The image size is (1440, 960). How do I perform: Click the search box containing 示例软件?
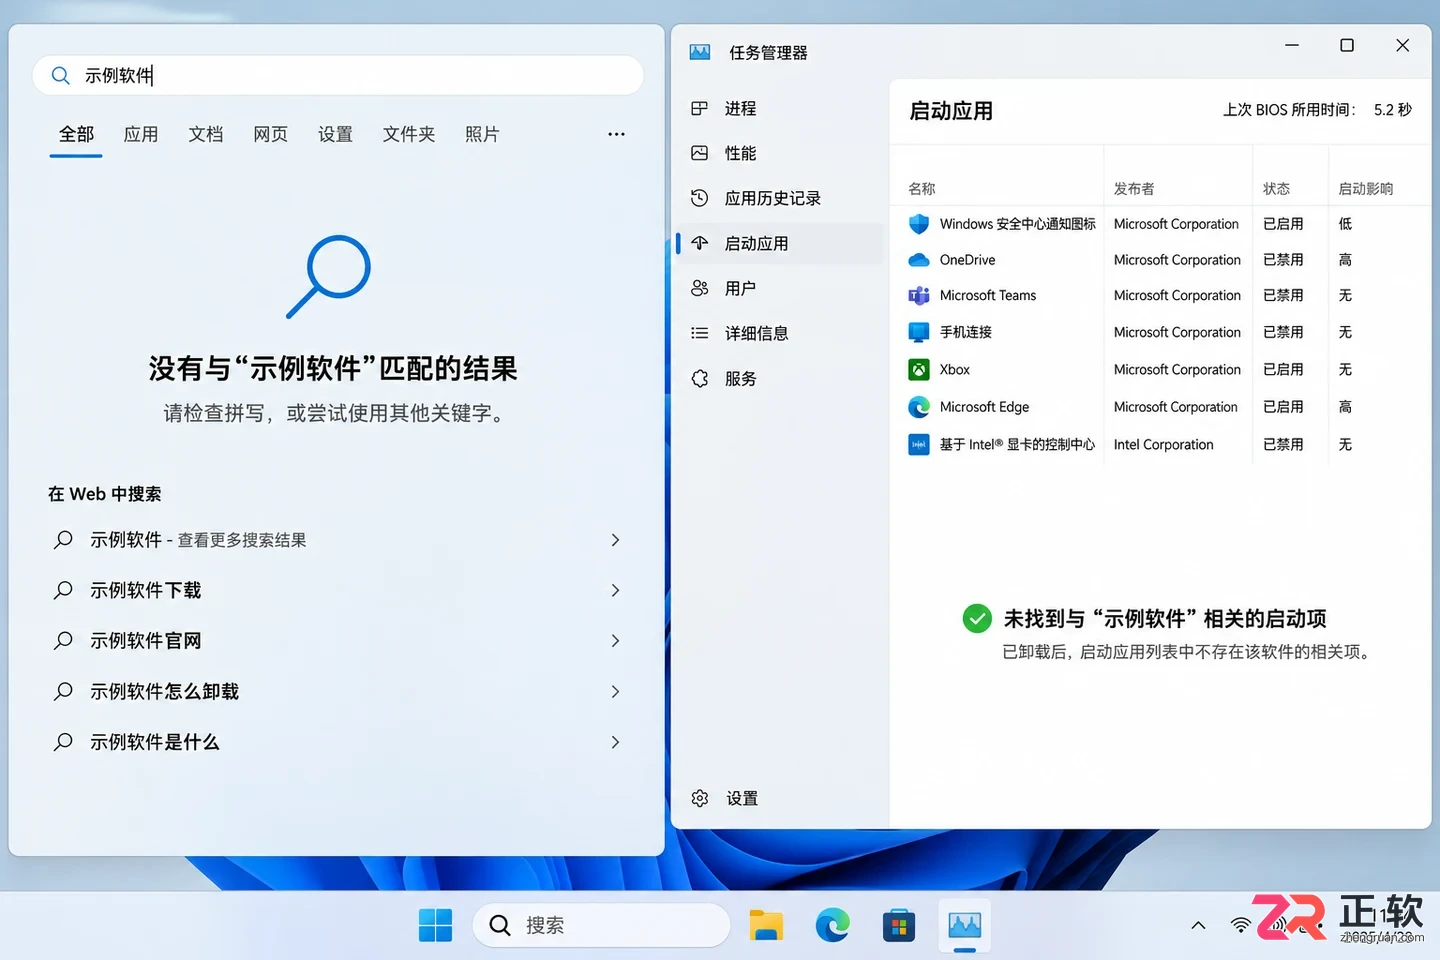(338, 75)
